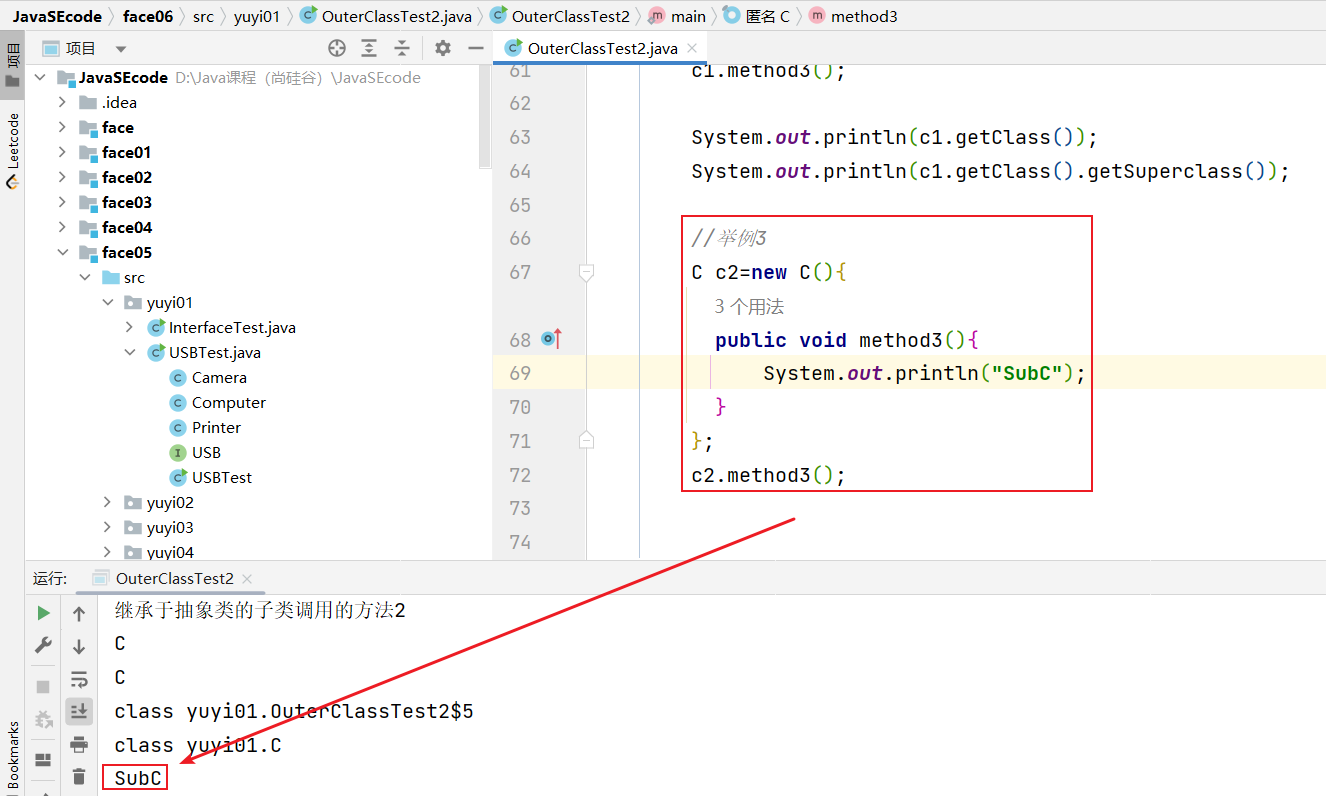The width and height of the screenshot is (1326, 796).
Task: Open the Bookmarks side tool tab
Action: (12, 755)
